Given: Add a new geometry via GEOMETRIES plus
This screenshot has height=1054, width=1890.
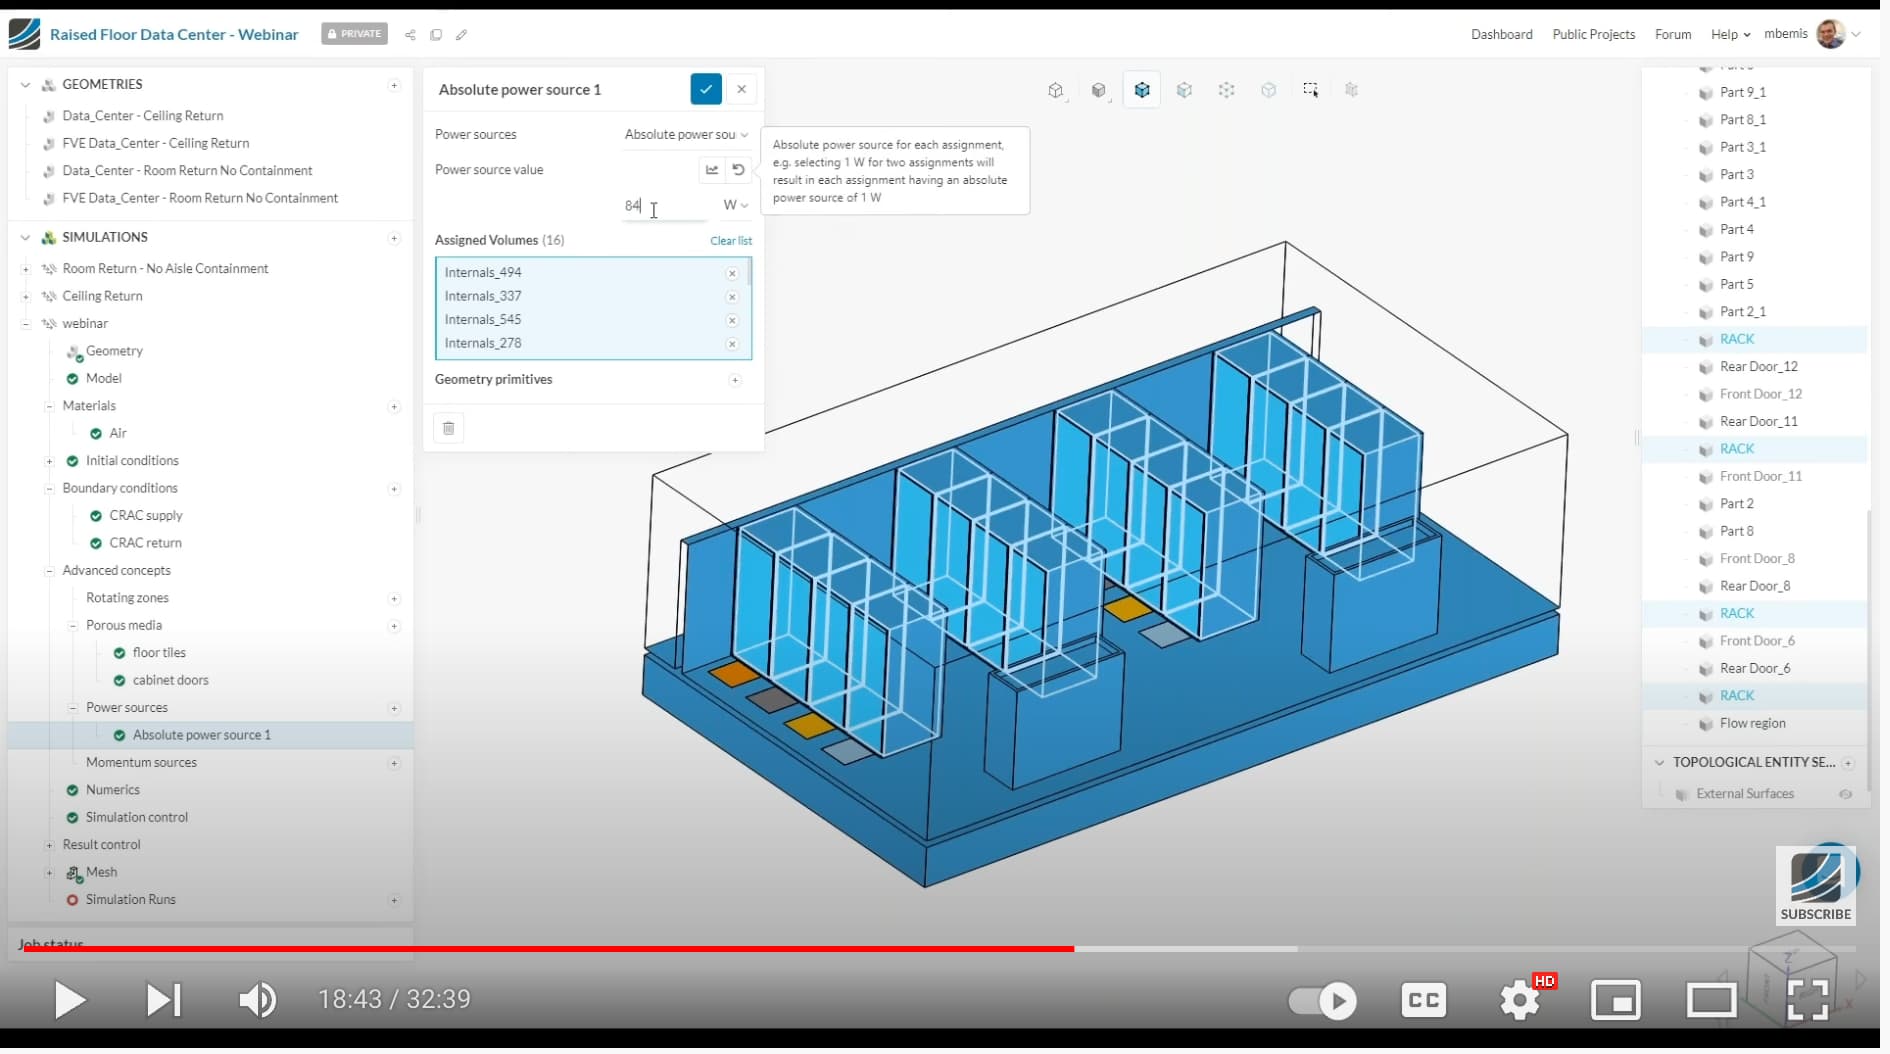Looking at the screenshot, I should (x=394, y=85).
